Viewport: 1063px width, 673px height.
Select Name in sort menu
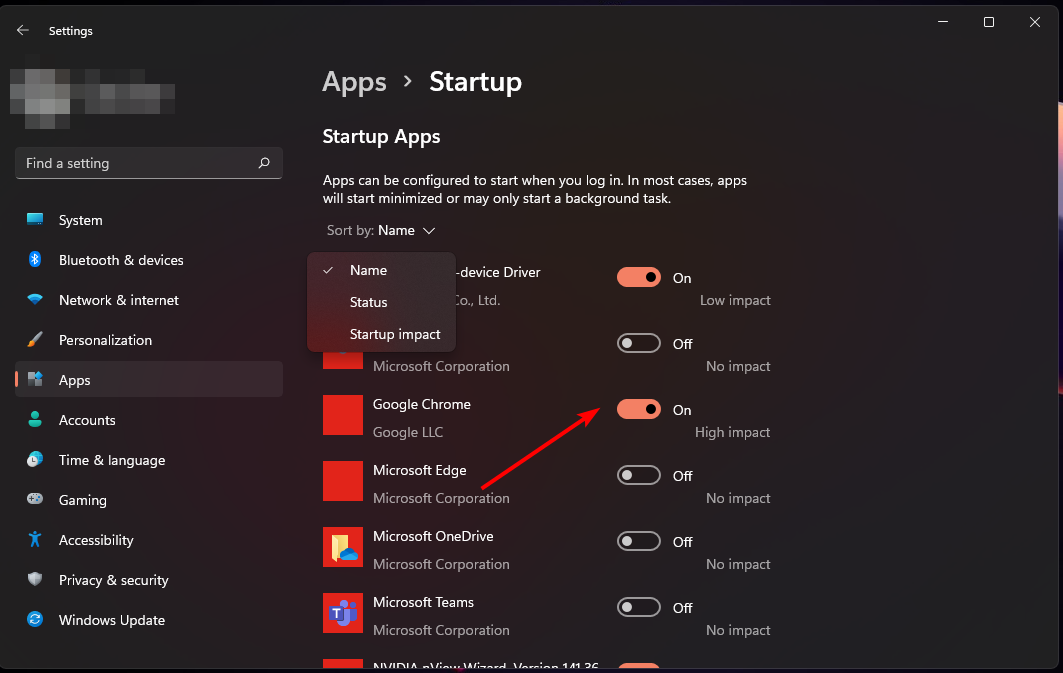[x=382, y=270]
